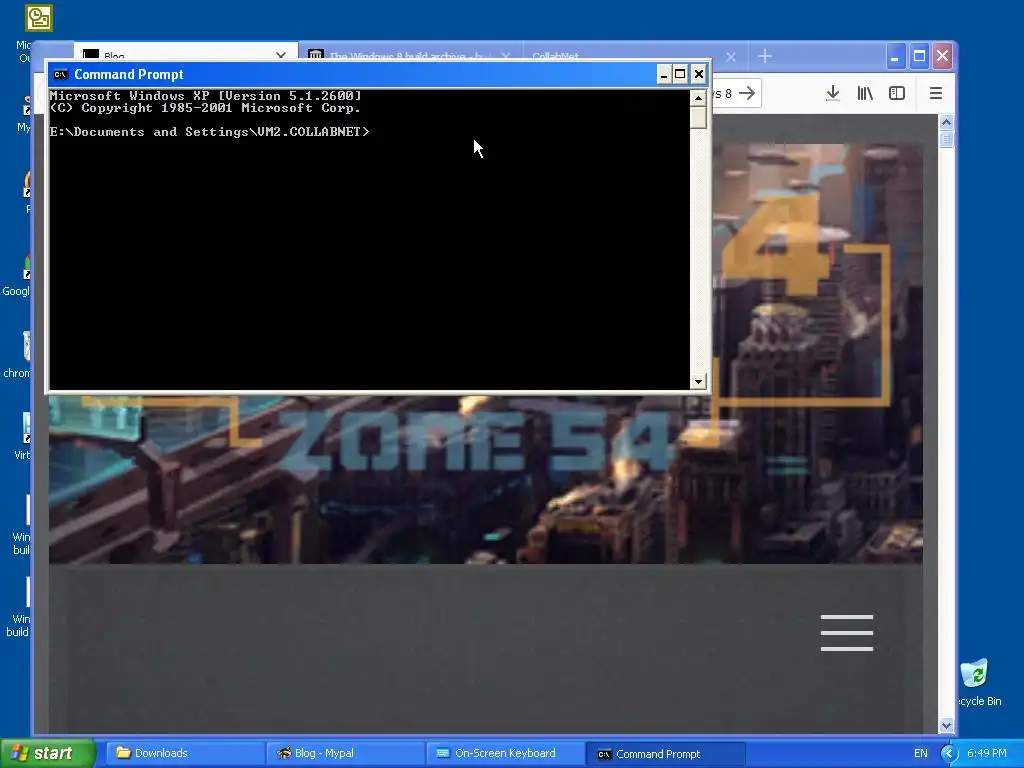Viewport: 1024px width, 768px height.
Task: Select the yellow desktop icon above Command Prompt
Action: coord(39,18)
